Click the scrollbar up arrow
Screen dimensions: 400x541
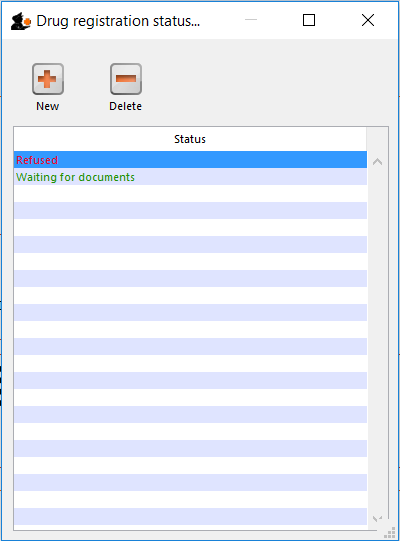tap(377, 161)
